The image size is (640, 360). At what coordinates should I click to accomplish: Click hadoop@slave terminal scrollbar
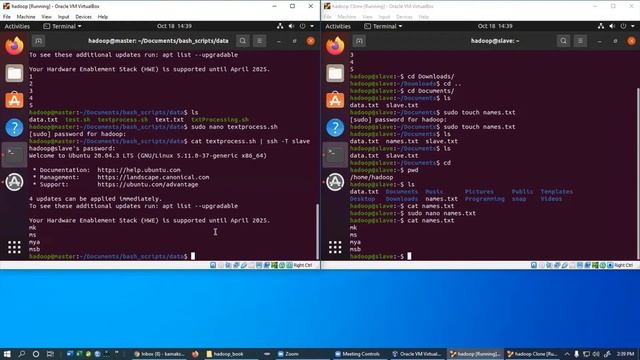click(x=638, y=173)
